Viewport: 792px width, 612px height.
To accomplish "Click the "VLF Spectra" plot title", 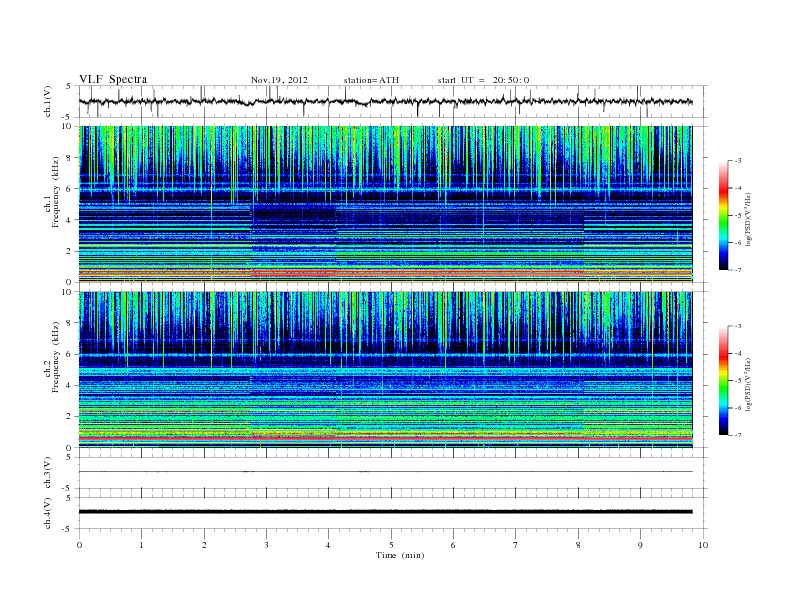I will tap(113, 79).
